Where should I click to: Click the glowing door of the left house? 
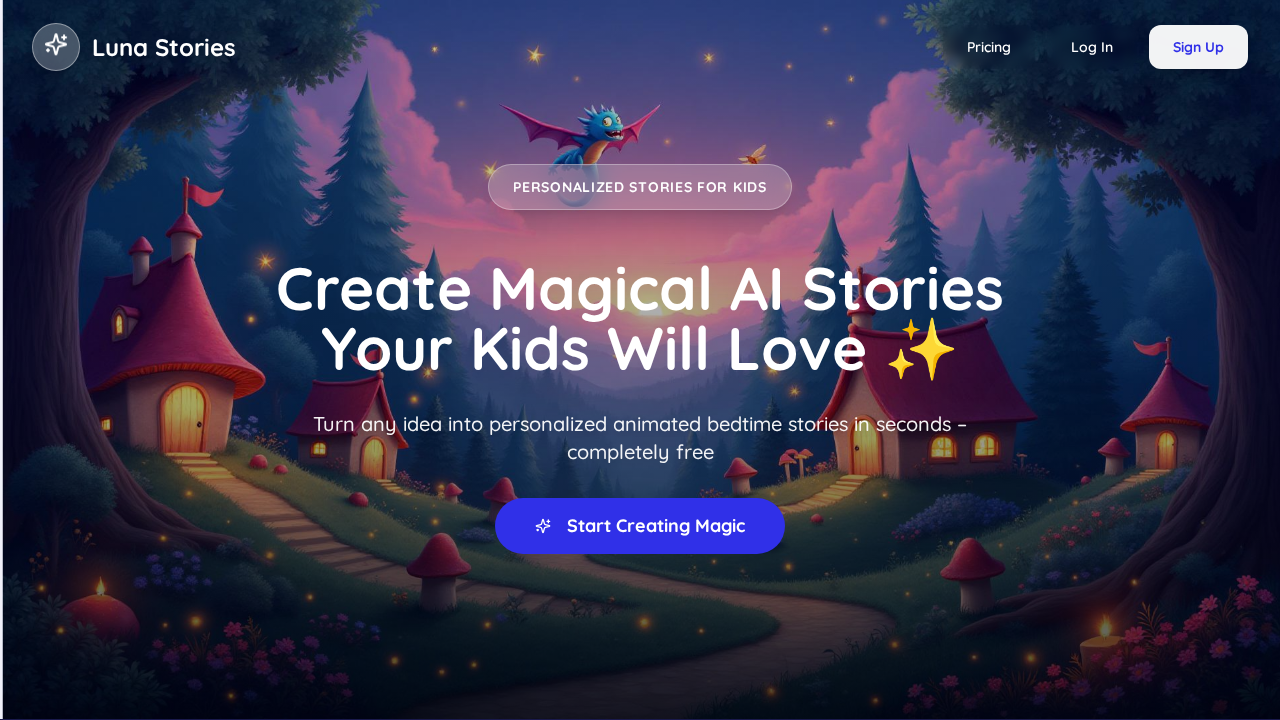click(184, 419)
